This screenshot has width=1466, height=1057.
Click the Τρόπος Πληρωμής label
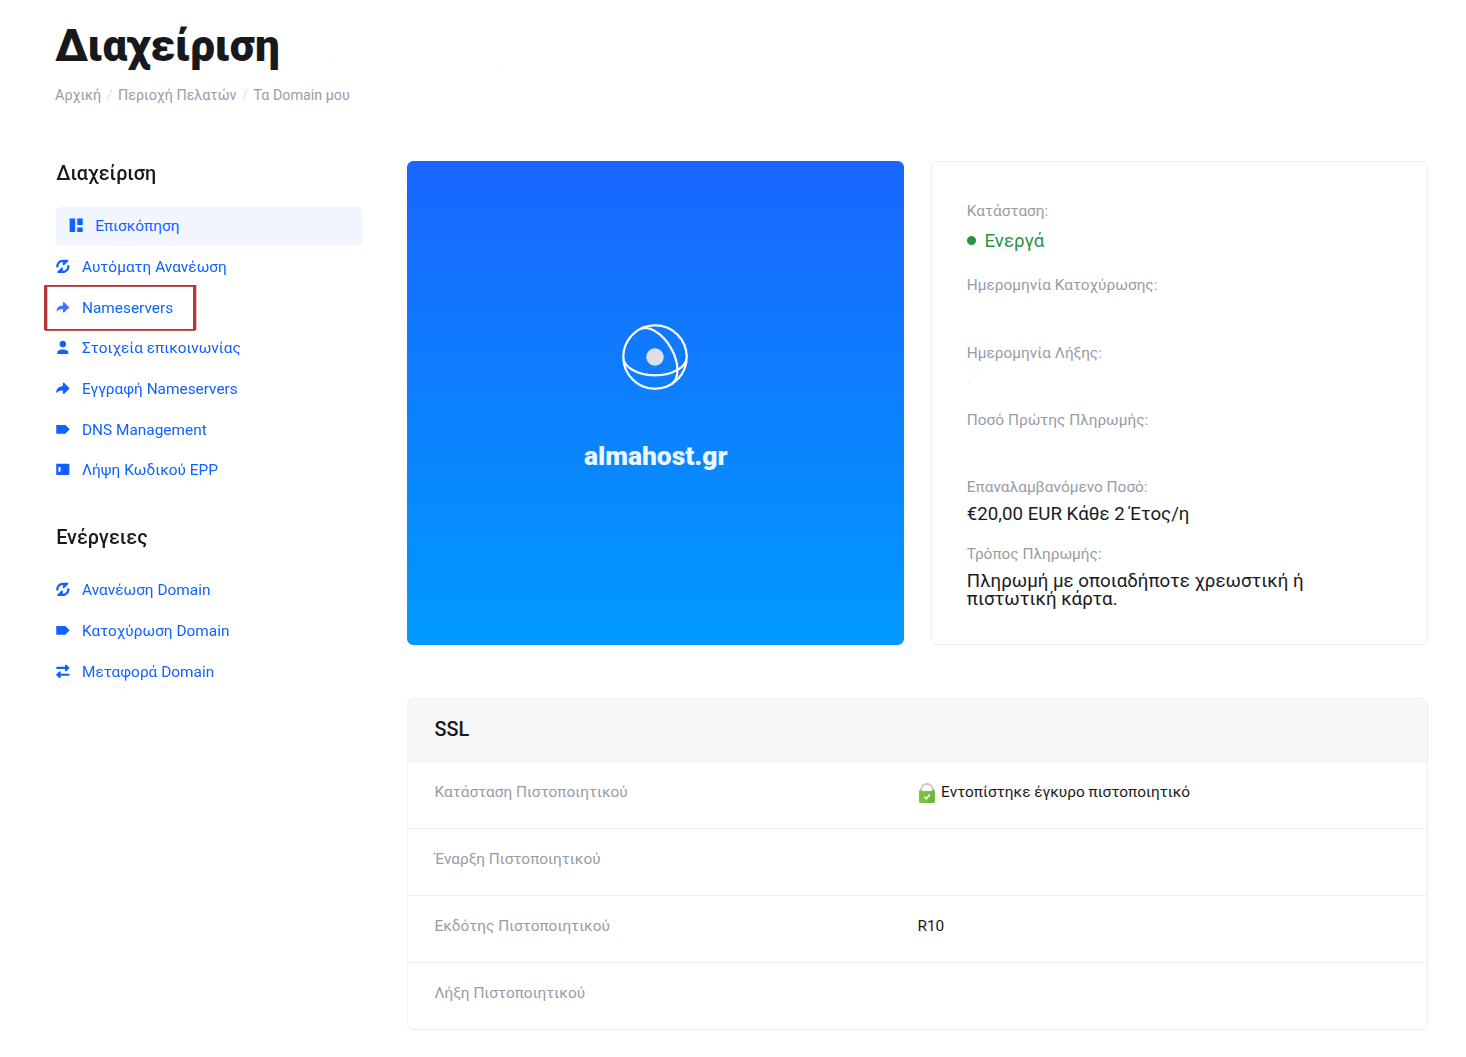tap(1034, 554)
